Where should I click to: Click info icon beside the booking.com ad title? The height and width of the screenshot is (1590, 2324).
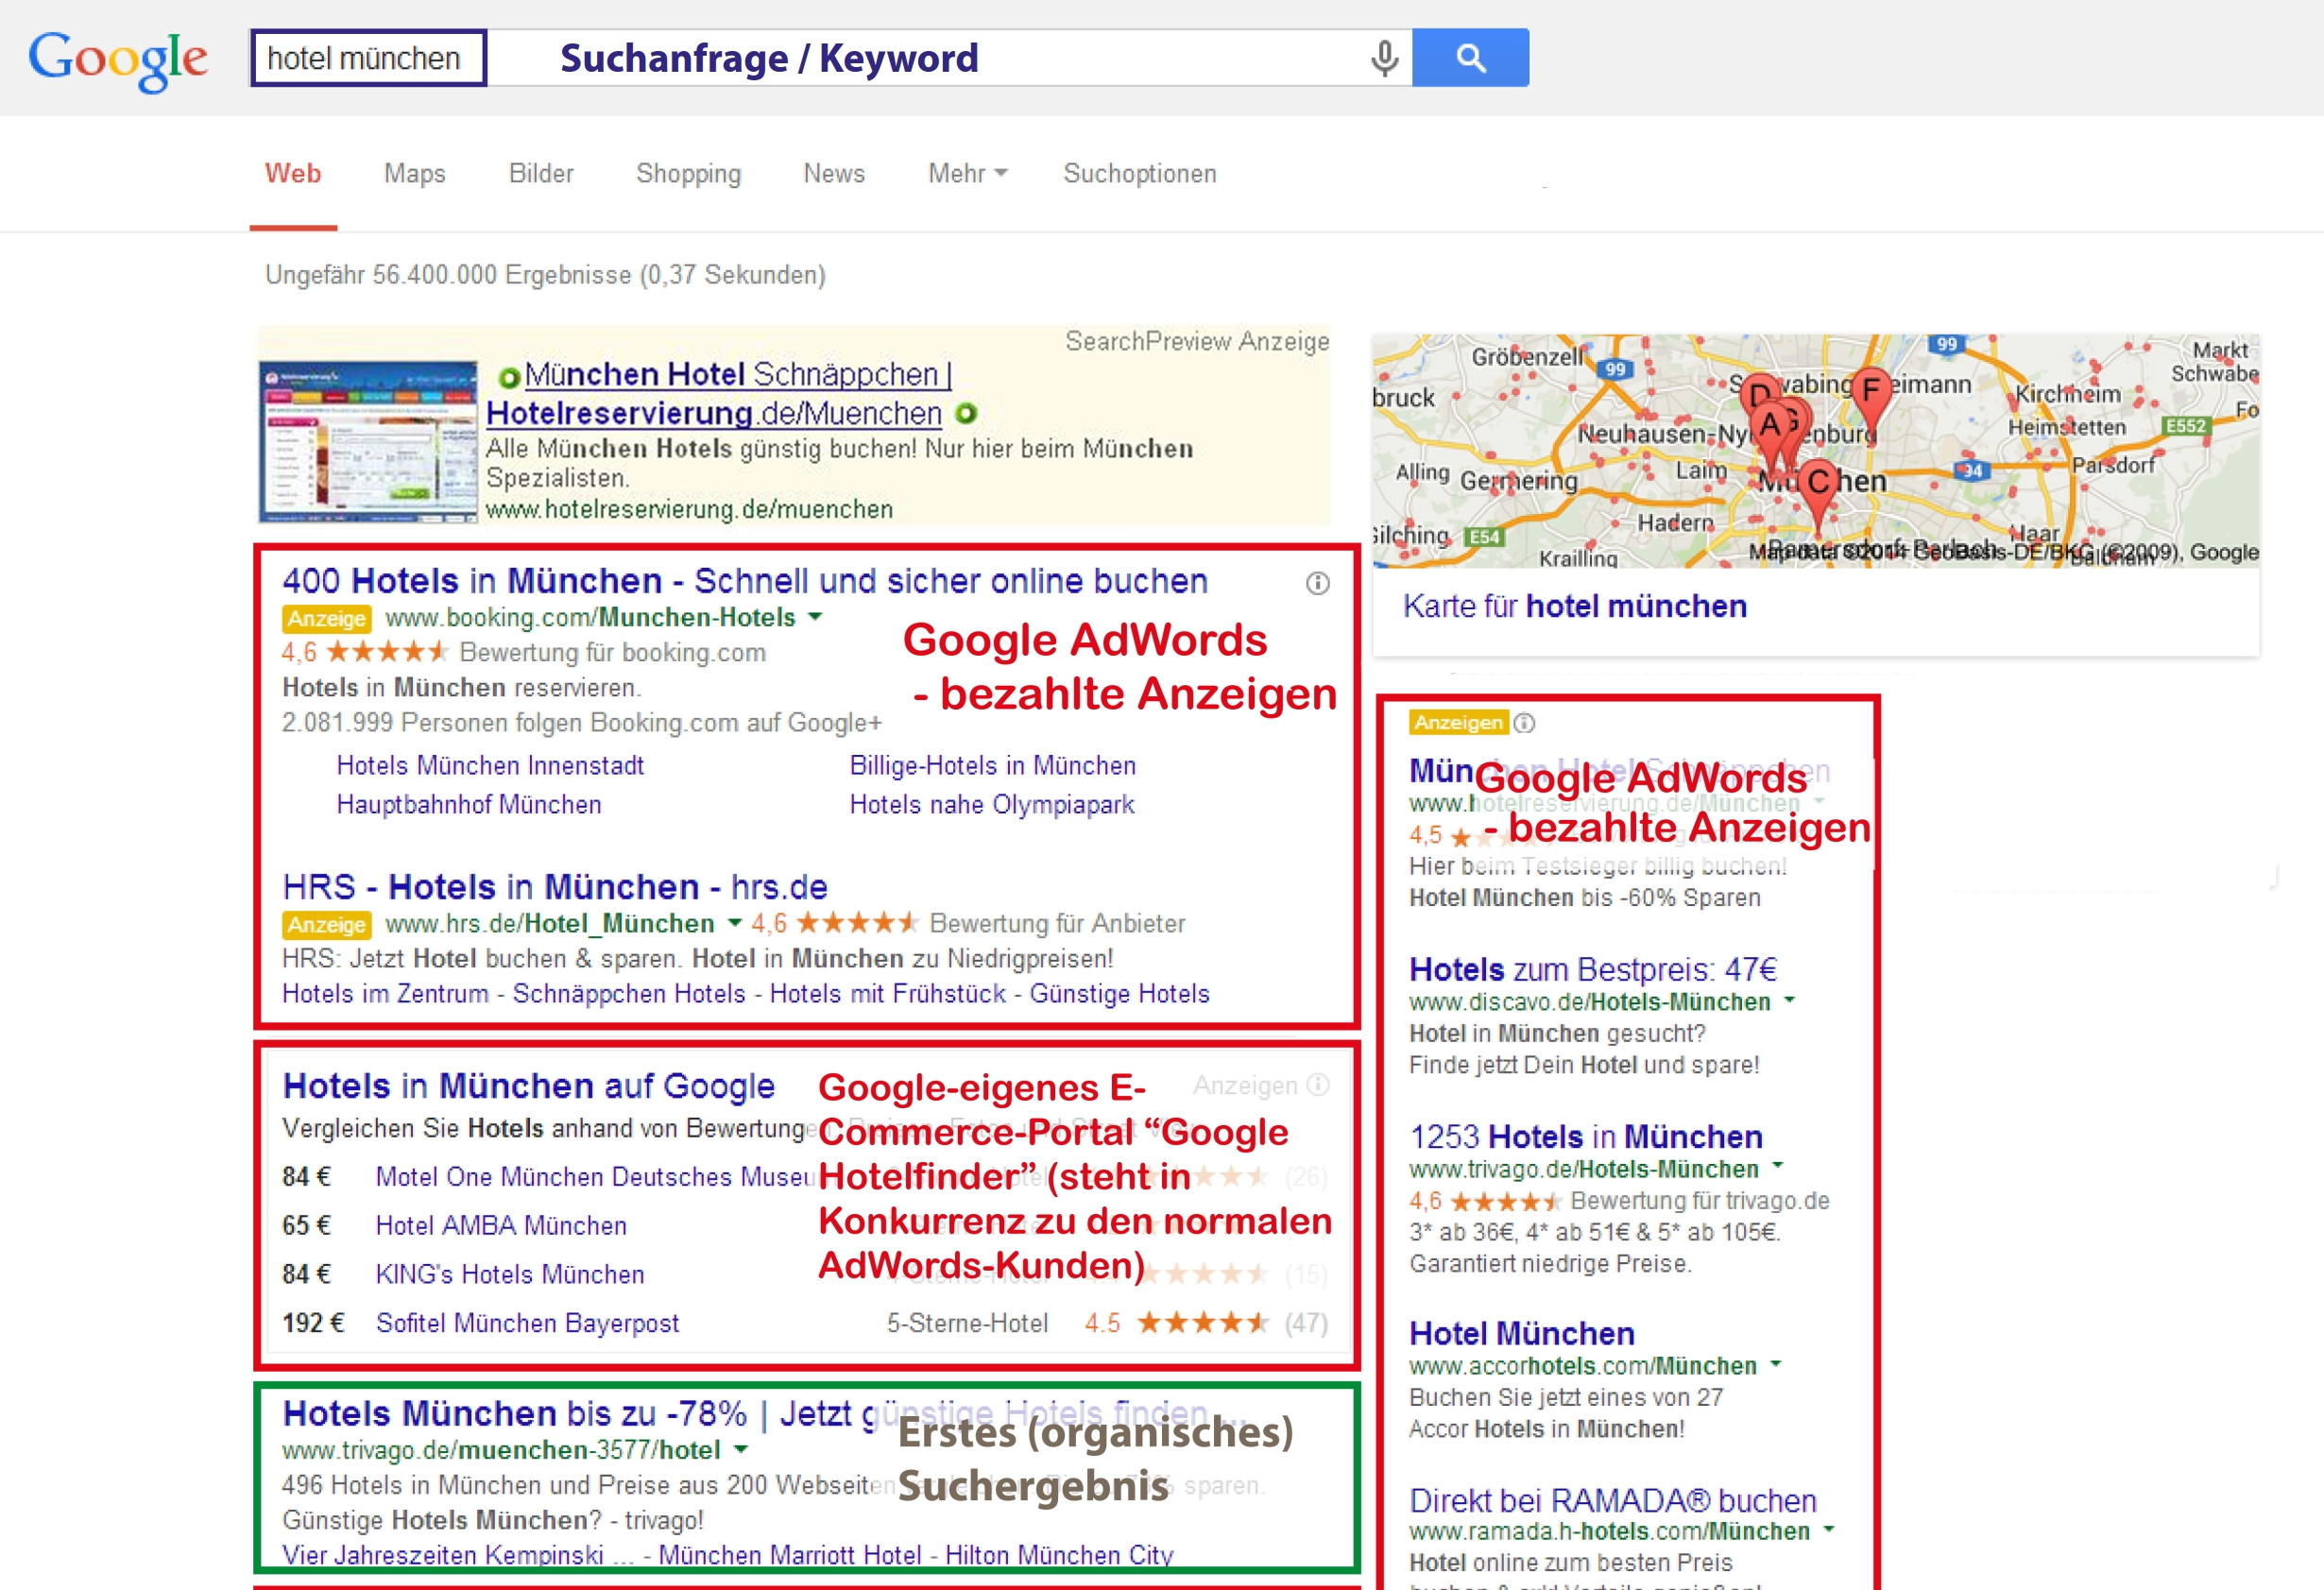(x=1317, y=583)
